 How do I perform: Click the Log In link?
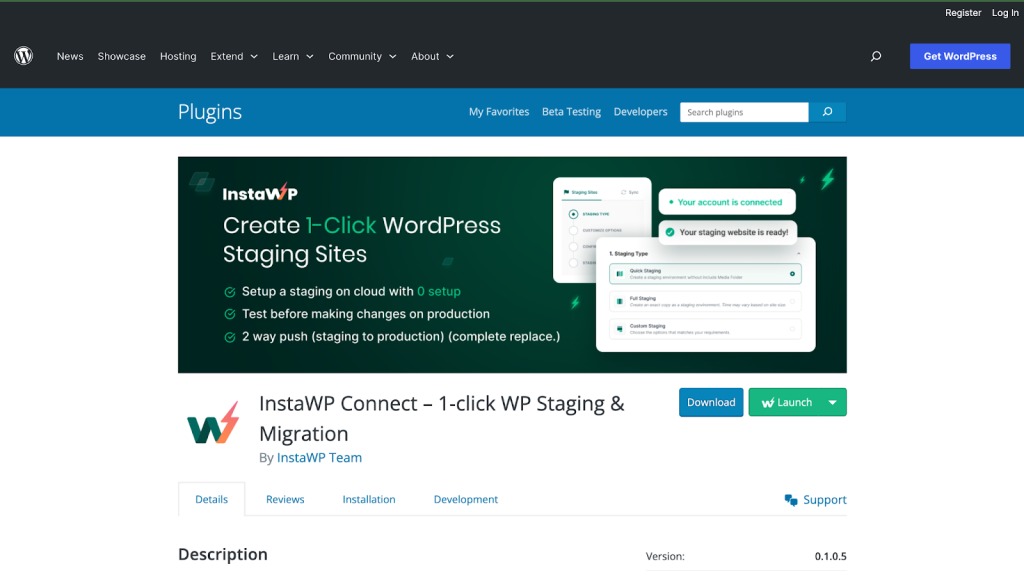click(1004, 12)
